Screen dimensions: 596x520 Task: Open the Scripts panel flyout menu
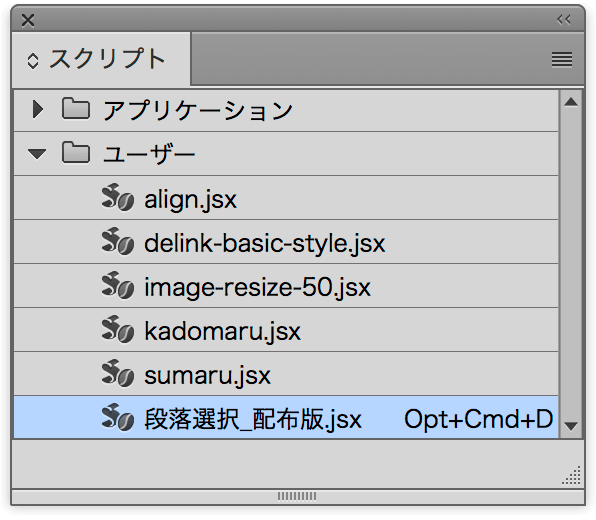[x=562, y=59]
